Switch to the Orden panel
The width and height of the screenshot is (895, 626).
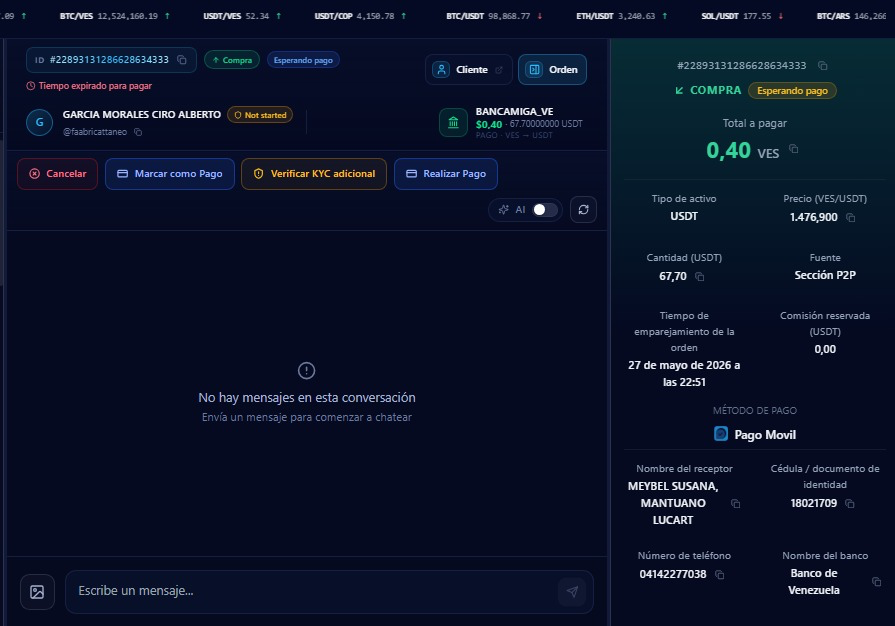click(x=552, y=70)
